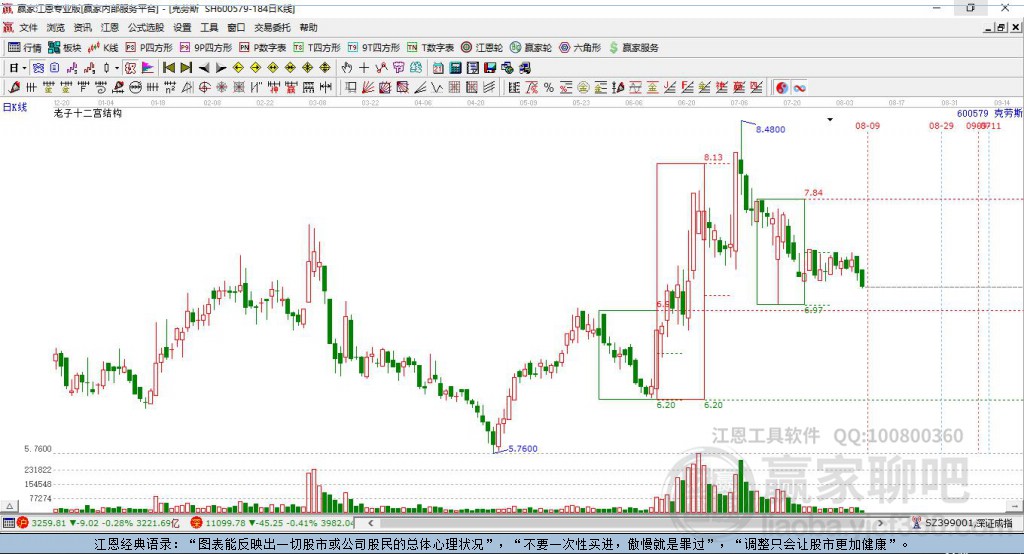
Task: Open the 浏览 menu
Action: tap(56, 27)
